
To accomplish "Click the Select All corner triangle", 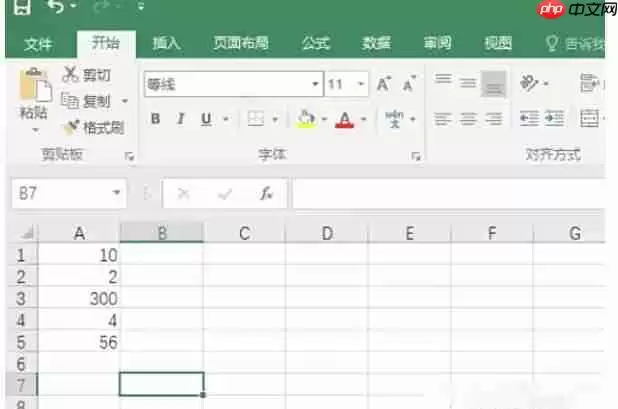I will (27, 233).
